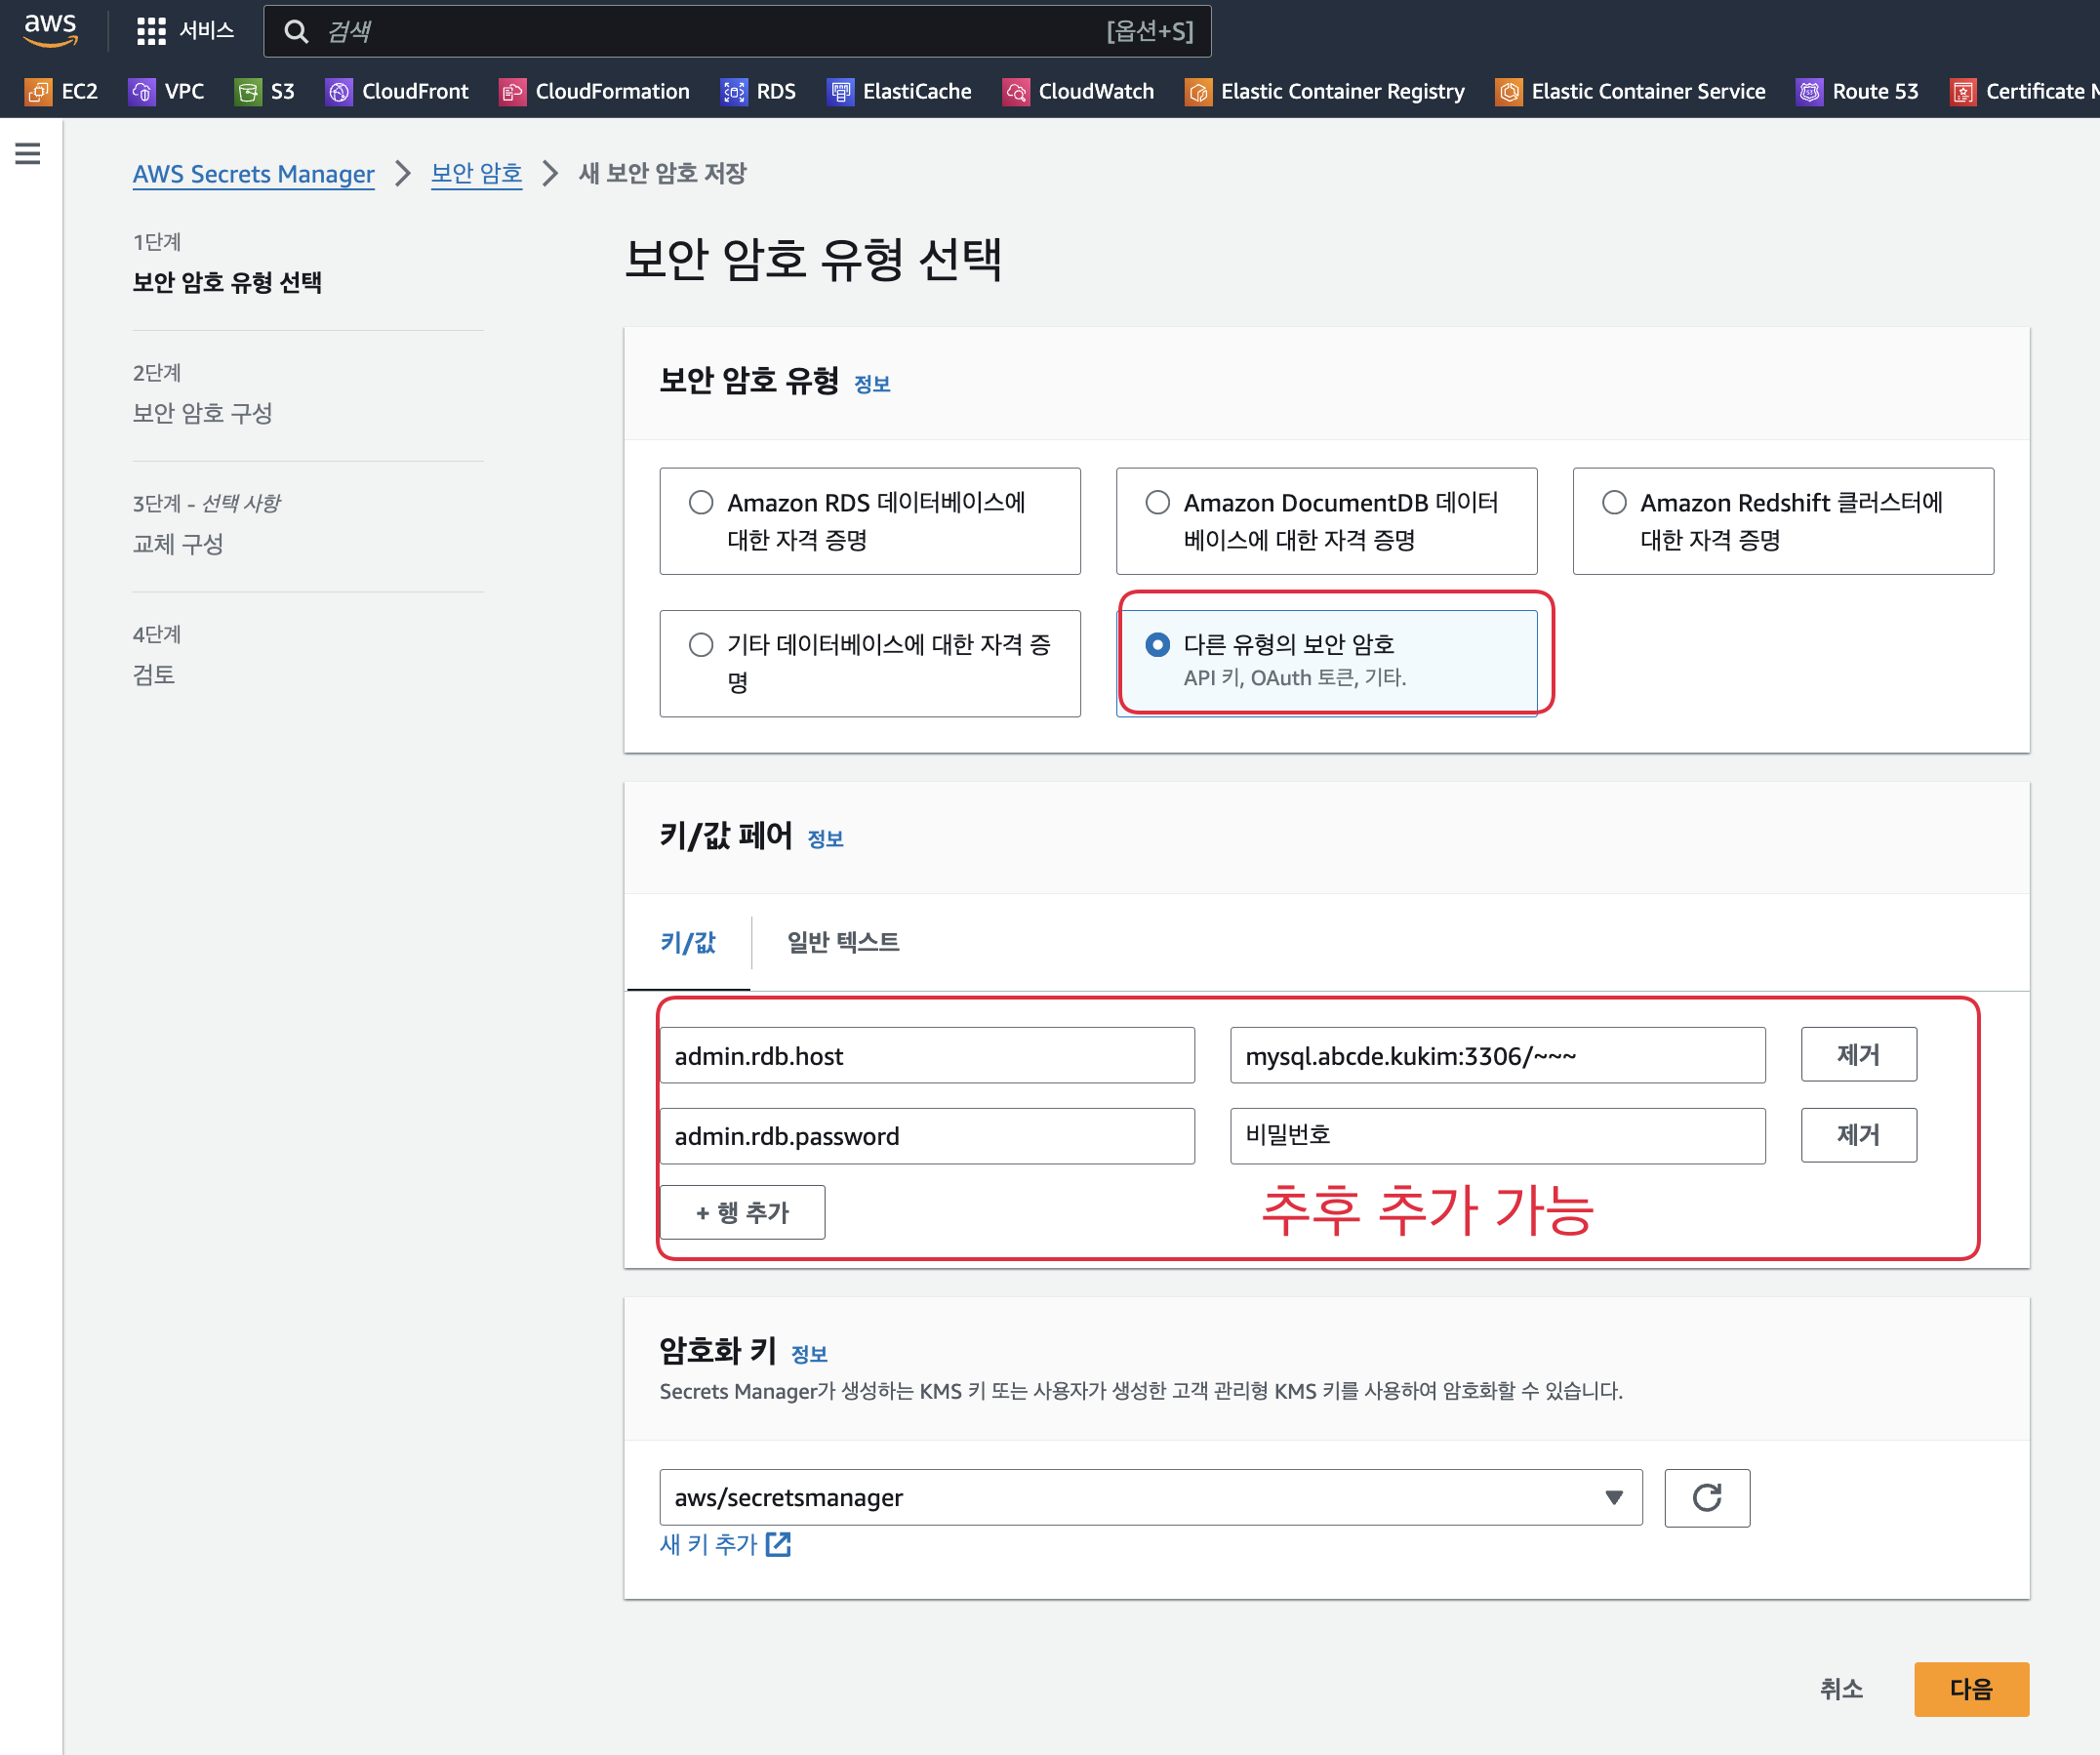Select Amazon Redshift cluster credentials radio
Viewport: 2100px width, 1755px height.
1613,502
